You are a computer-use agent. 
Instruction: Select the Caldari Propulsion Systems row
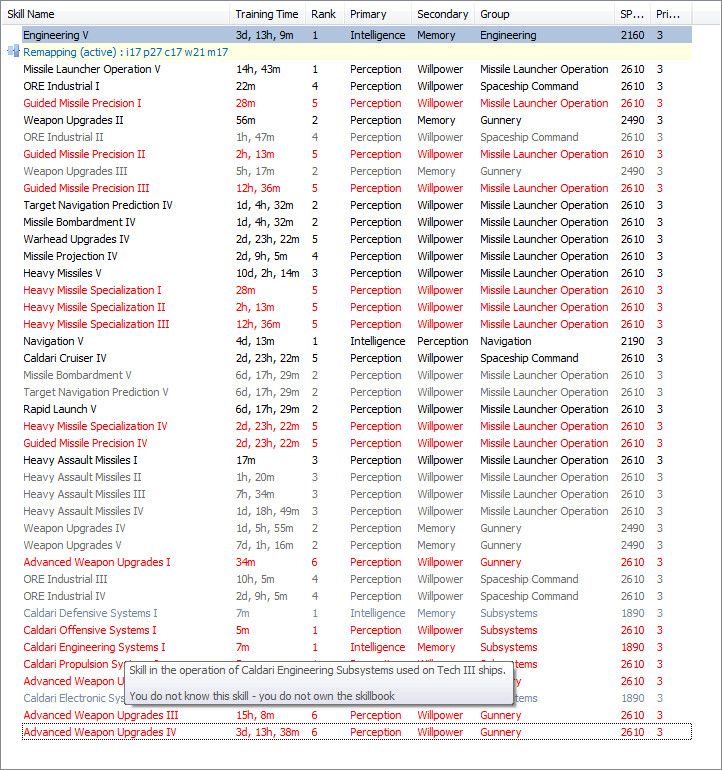[x=74, y=664]
